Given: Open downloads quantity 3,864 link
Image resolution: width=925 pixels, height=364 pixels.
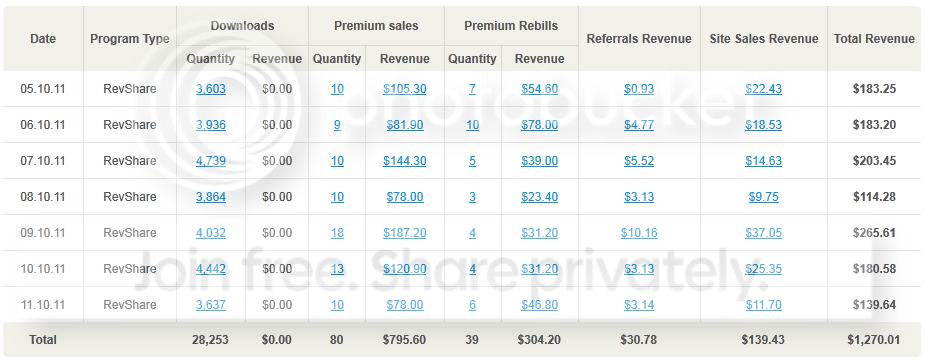Looking at the screenshot, I should (211, 197).
